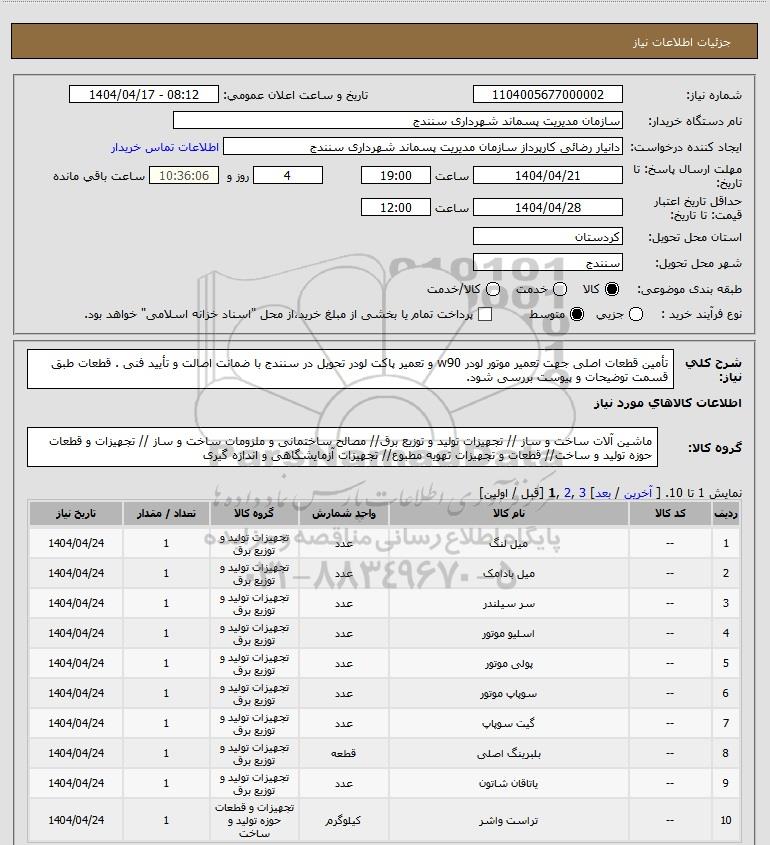Viewport: 770px width, 845px height.
Task: Click the request creator name field
Action: (x=423, y=147)
